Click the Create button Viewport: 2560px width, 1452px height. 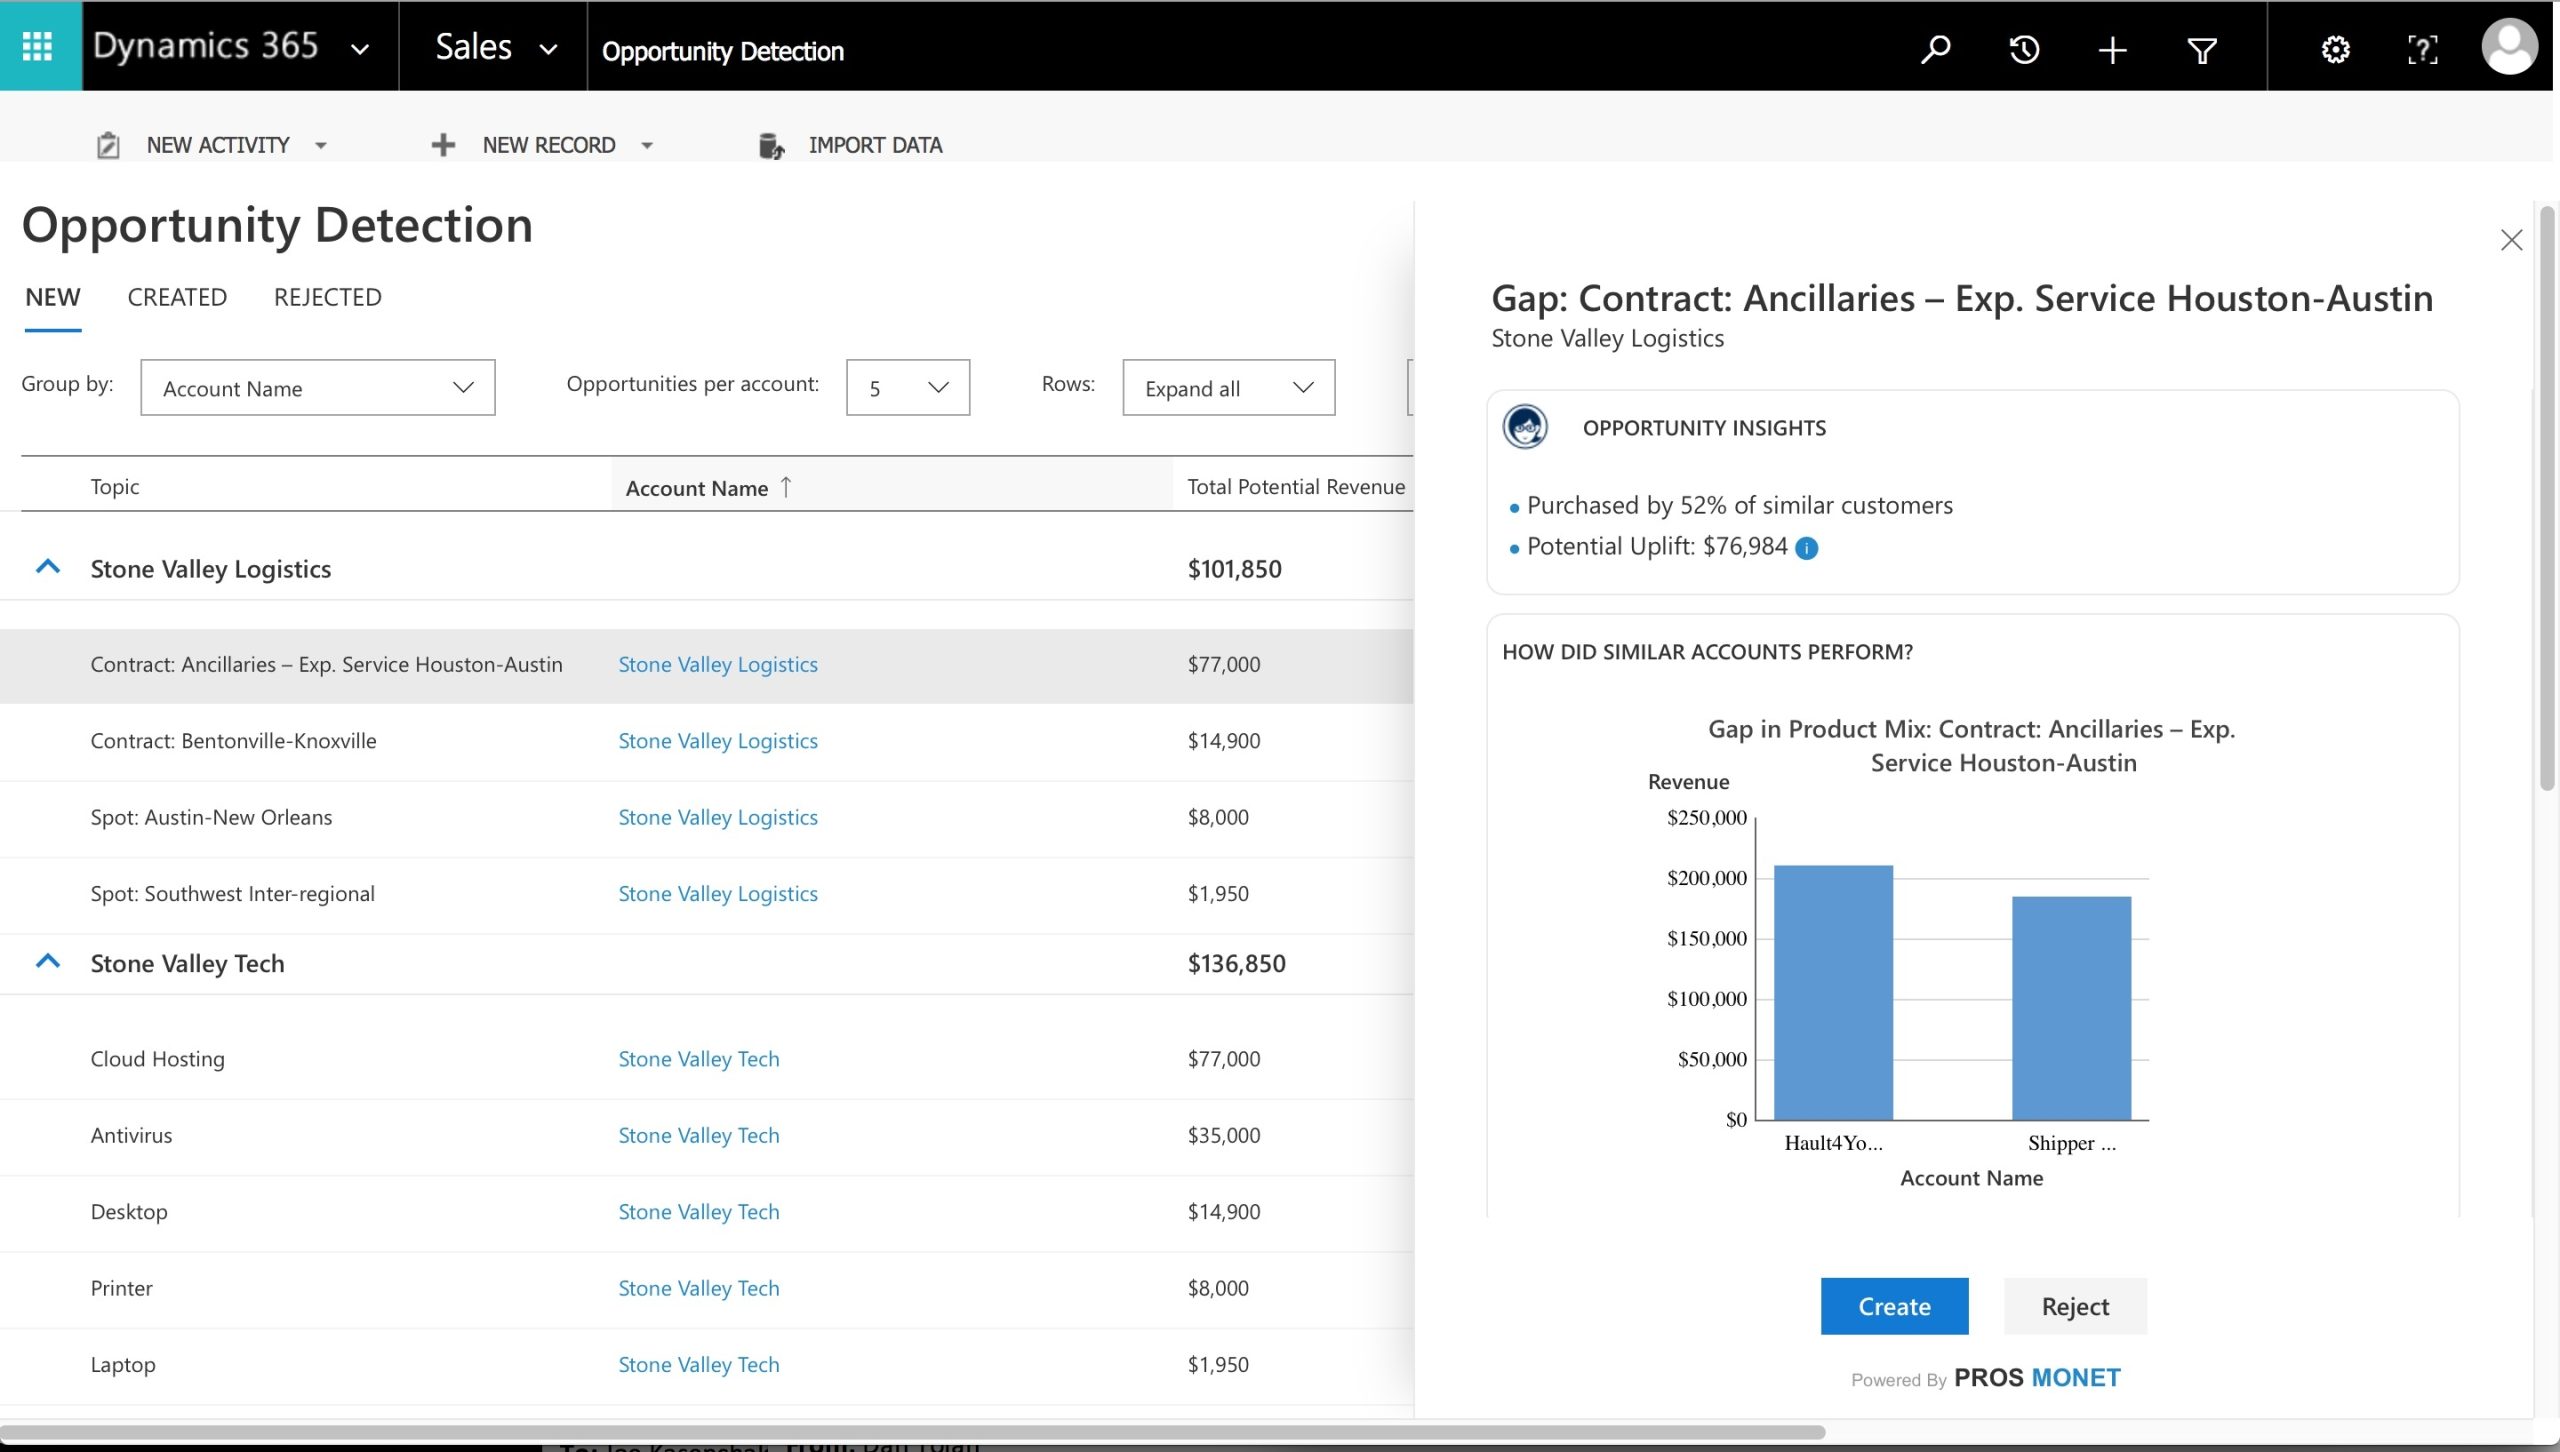point(1894,1306)
